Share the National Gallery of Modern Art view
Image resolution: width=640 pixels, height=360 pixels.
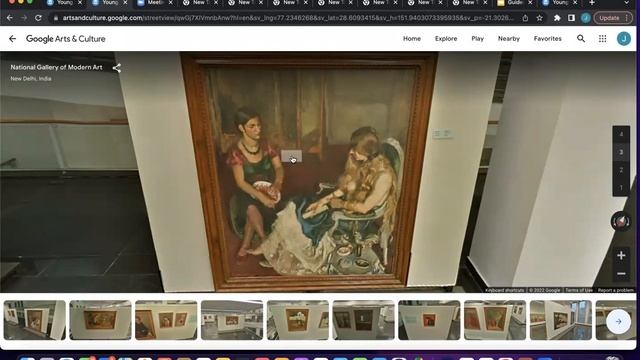tap(117, 68)
